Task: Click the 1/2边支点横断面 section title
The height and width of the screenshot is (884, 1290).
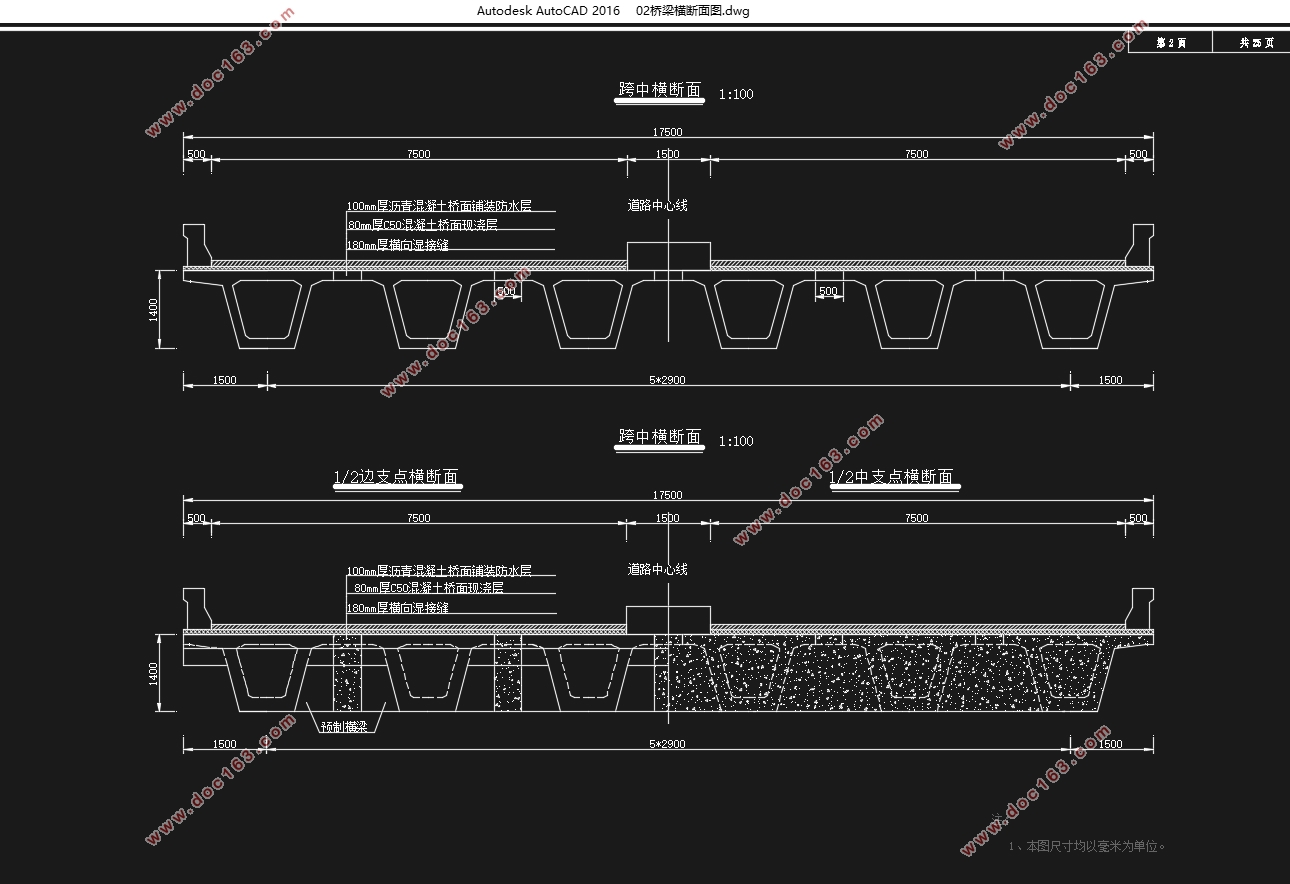Action: click(396, 477)
